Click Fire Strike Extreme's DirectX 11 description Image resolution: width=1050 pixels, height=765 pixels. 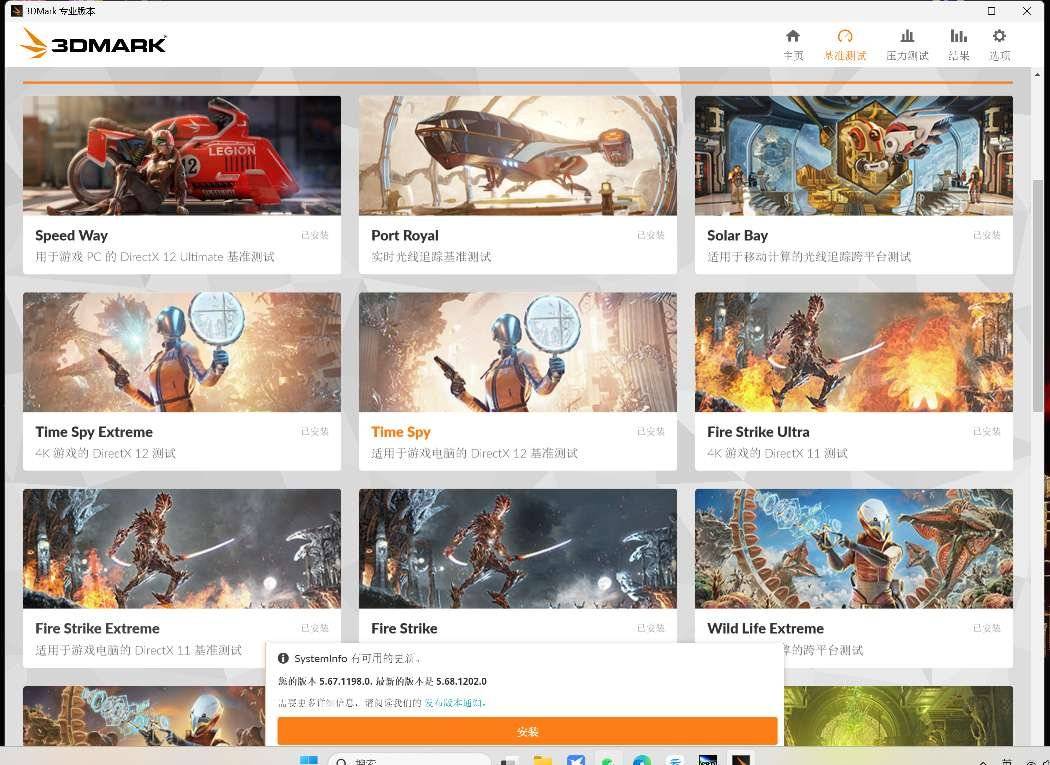139,650
